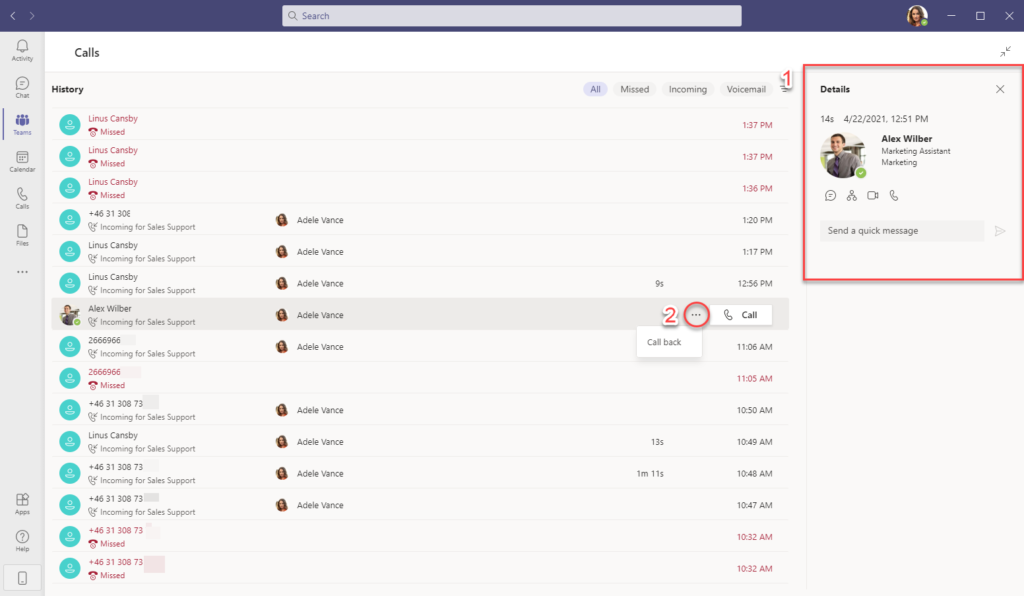Click Adele Vance's name in the 10:49 AM row
1024x596 pixels.
pyautogui.click(x=320, y=442)
